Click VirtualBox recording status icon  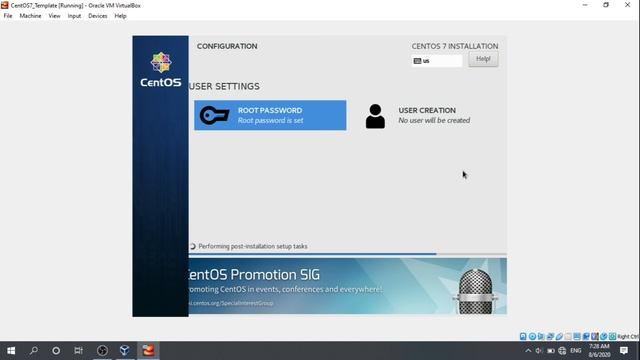[586, 336]
